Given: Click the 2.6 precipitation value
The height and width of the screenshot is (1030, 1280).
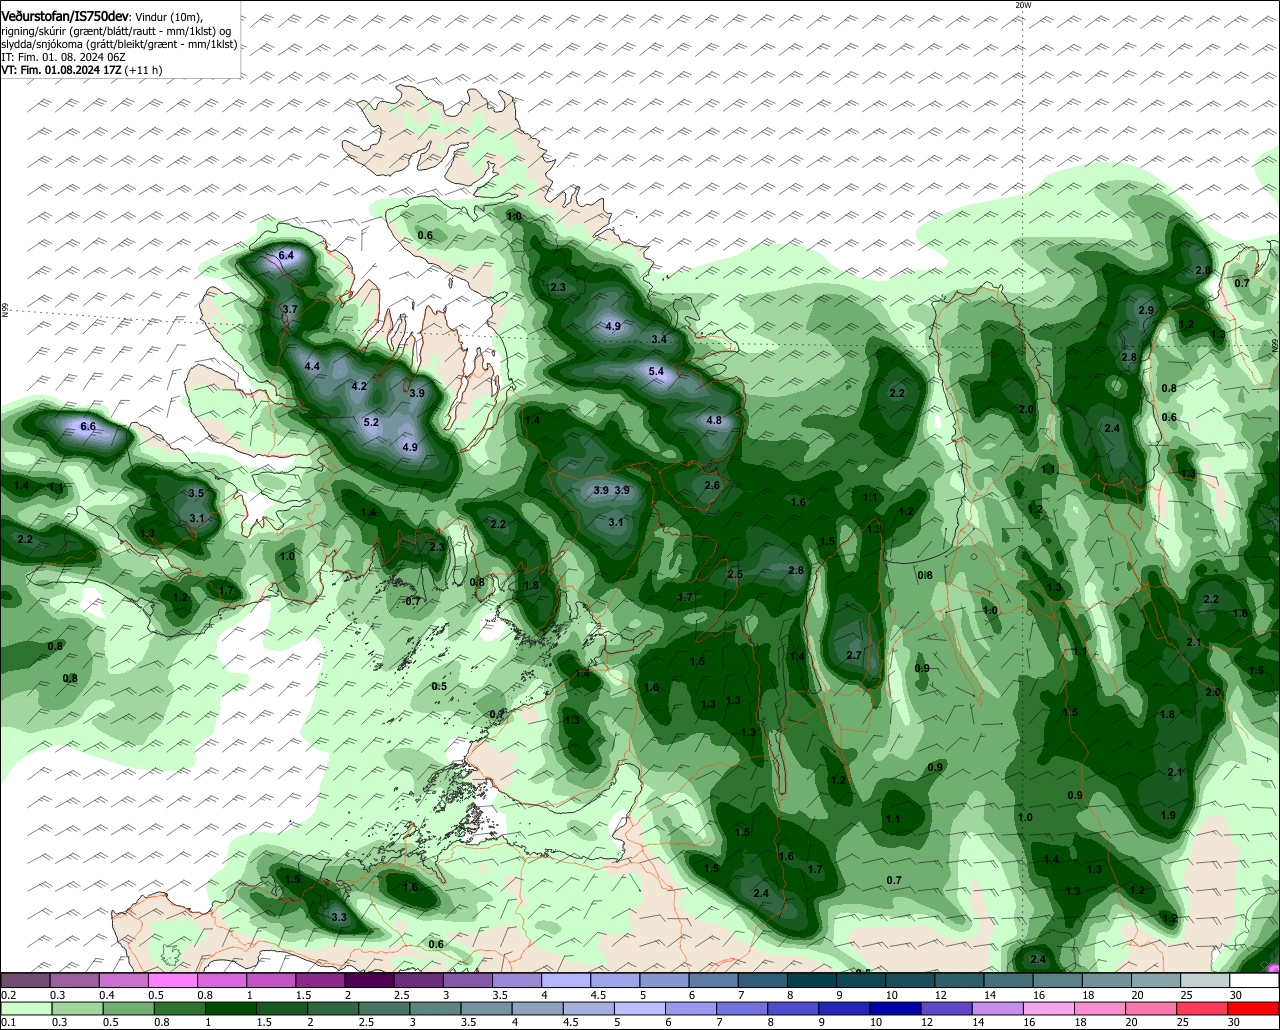Looking at the screenshot, I should tap(712, 486).
